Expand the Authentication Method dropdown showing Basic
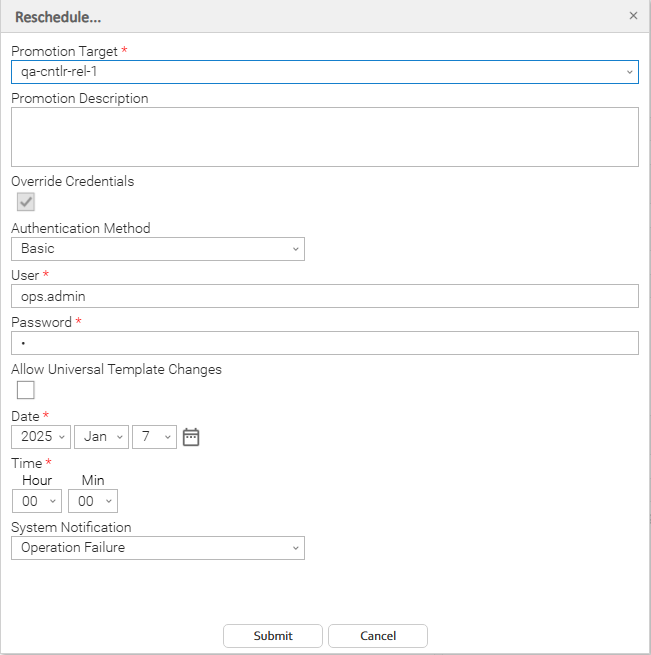This screenshot has height=655, width=651. [158, 249]
